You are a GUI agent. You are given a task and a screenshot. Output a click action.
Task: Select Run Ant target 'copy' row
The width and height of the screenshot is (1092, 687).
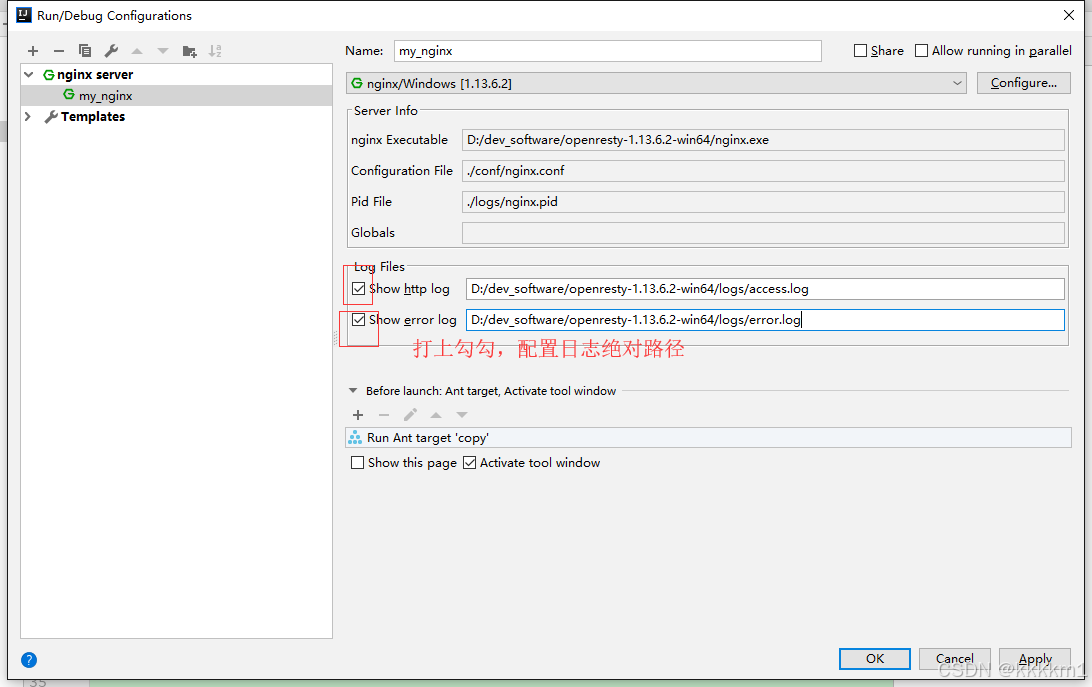point(708,438)
